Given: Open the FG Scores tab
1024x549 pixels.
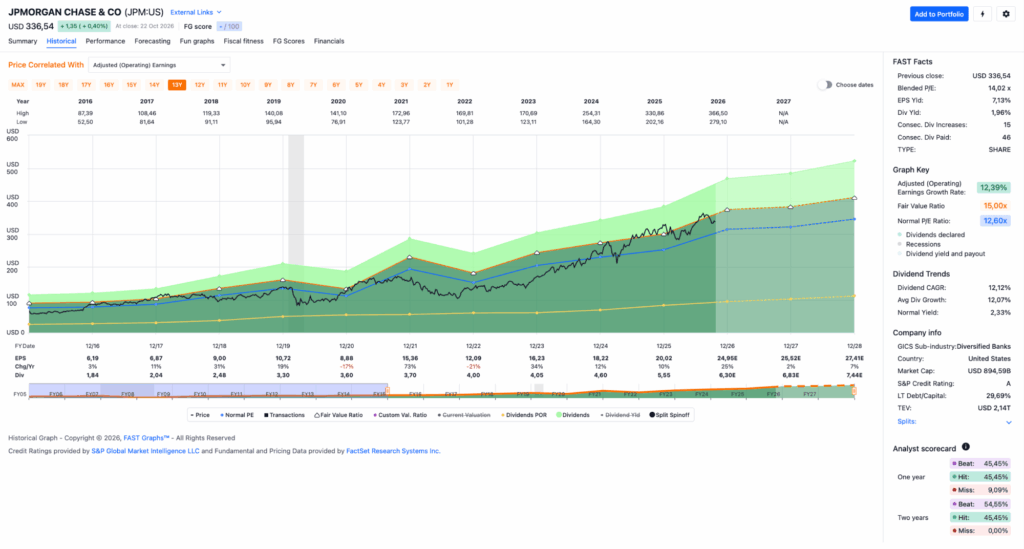Looking at the screenshot, I should point(289,41).
